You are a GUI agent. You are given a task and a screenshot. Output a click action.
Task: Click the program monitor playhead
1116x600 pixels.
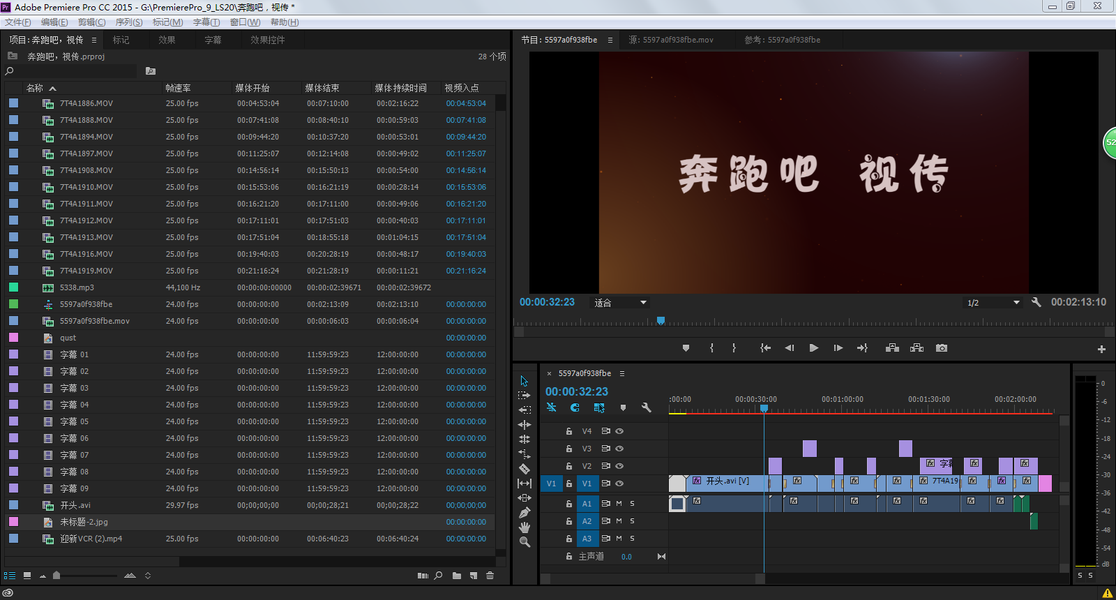click(x=660, y=321)
